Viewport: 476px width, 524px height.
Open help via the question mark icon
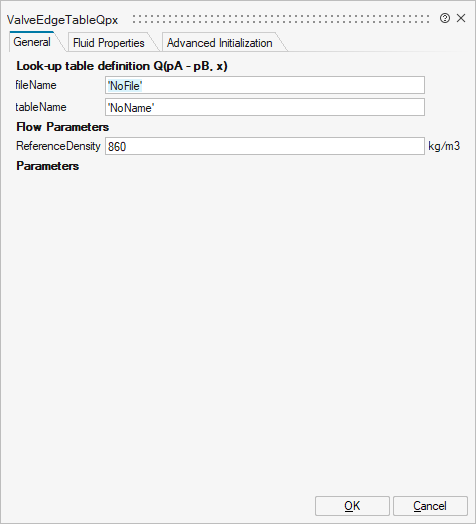445,18
